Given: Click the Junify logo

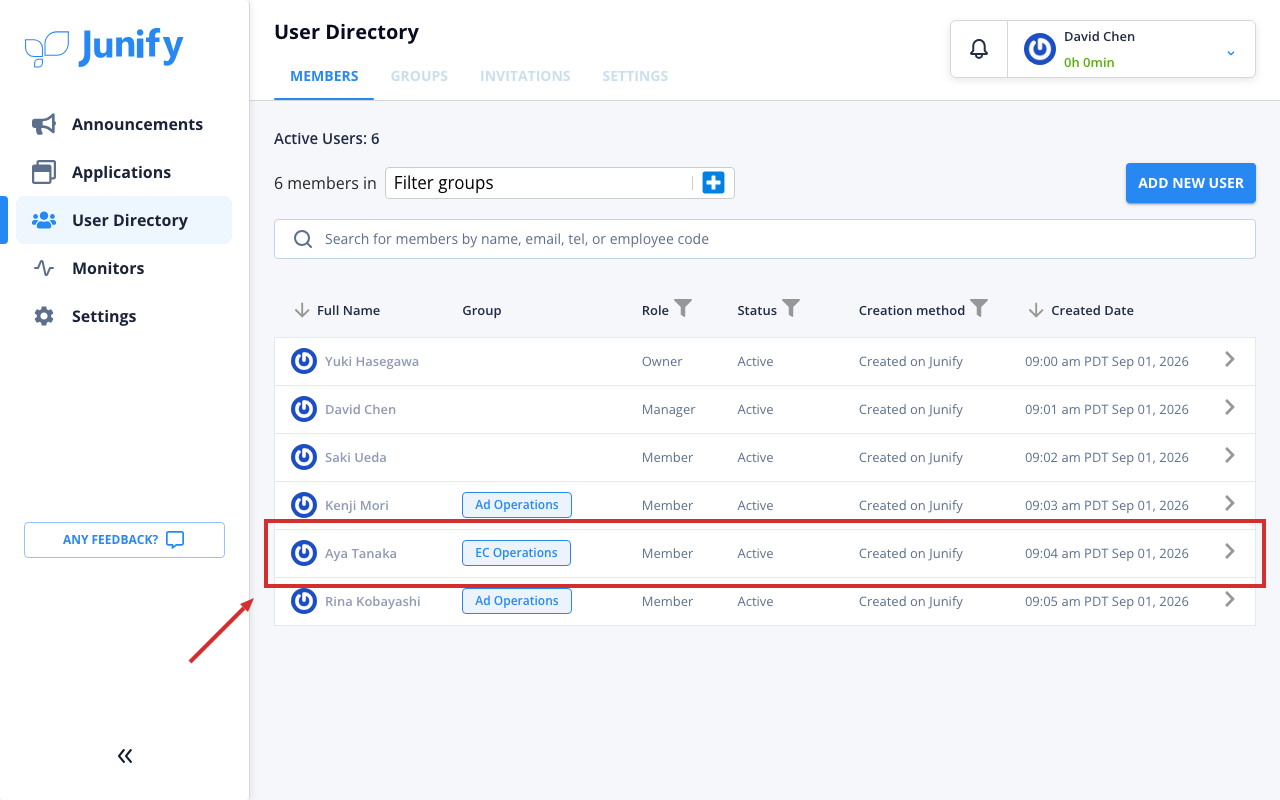Looking at the screenshot, I should pos(104,47).
